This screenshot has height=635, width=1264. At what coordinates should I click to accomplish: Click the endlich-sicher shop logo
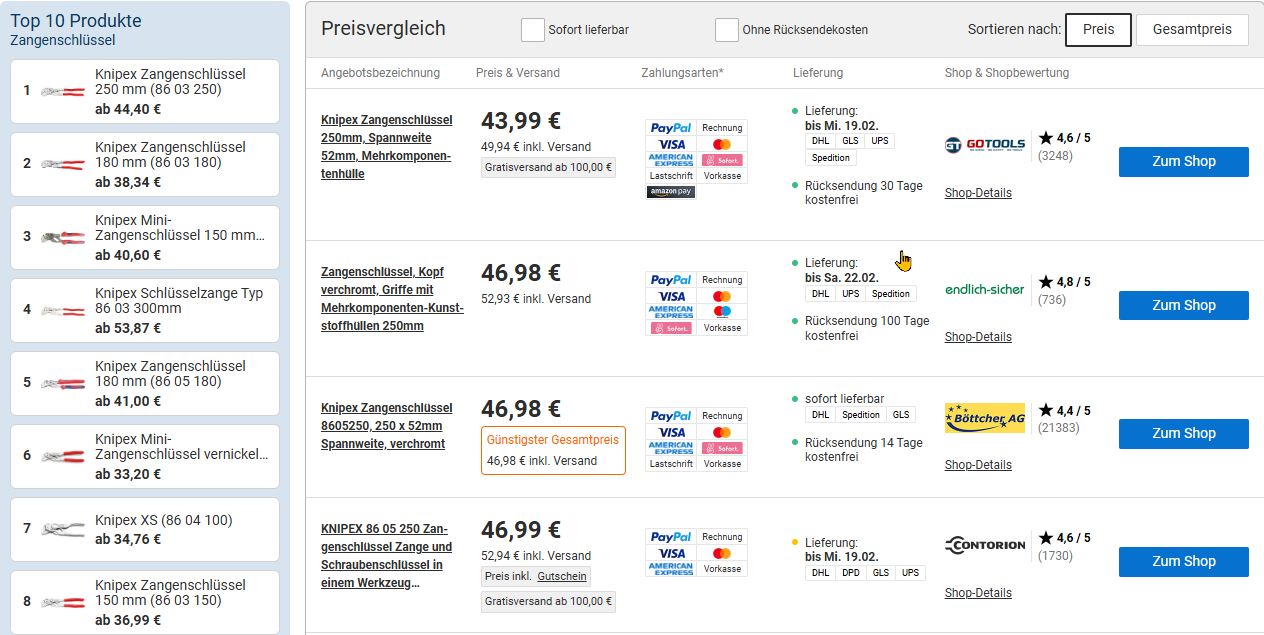coord(985,289)
